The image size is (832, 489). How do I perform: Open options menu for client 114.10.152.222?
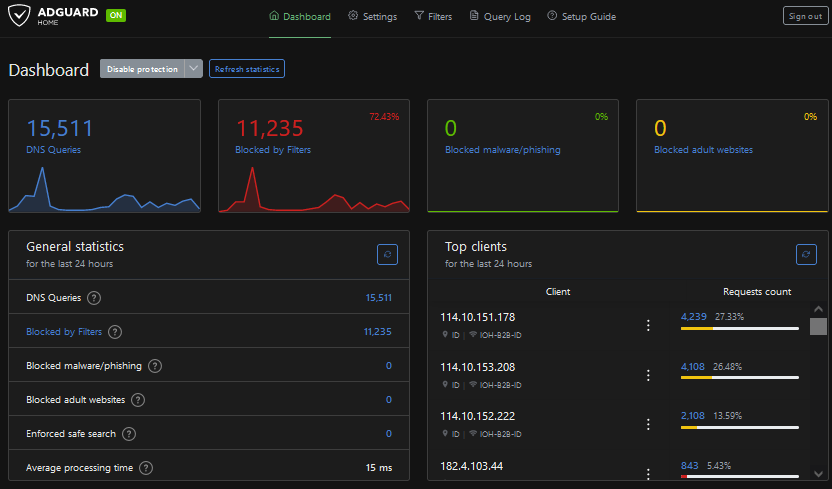648,424
